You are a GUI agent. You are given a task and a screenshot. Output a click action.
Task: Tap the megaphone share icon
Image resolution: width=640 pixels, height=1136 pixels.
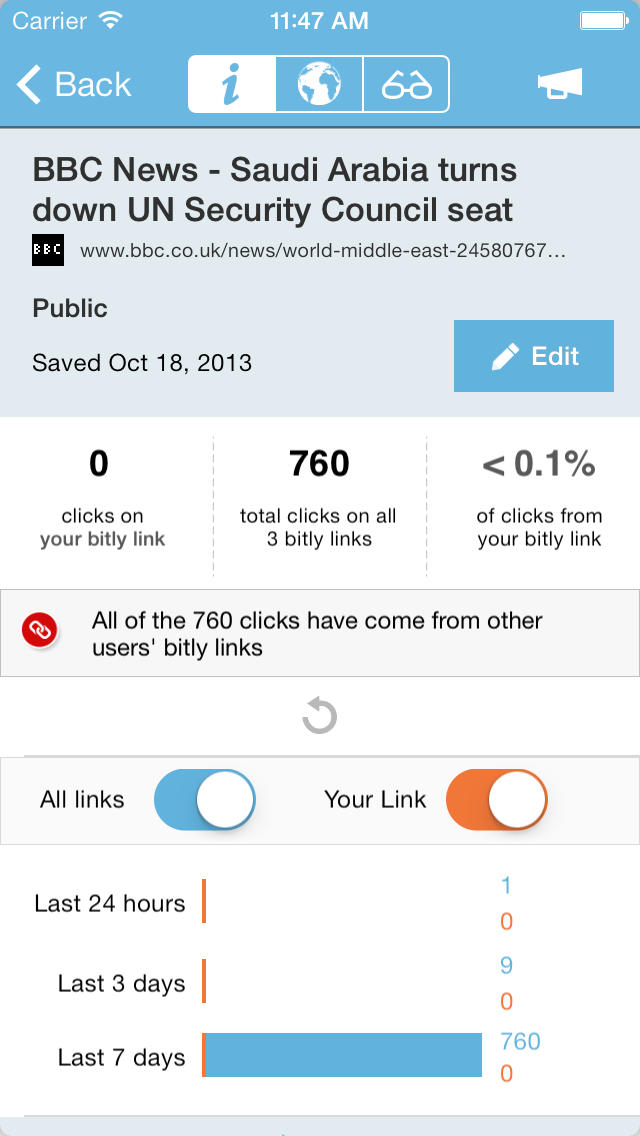pyautogui.click(x=560, y=83)
